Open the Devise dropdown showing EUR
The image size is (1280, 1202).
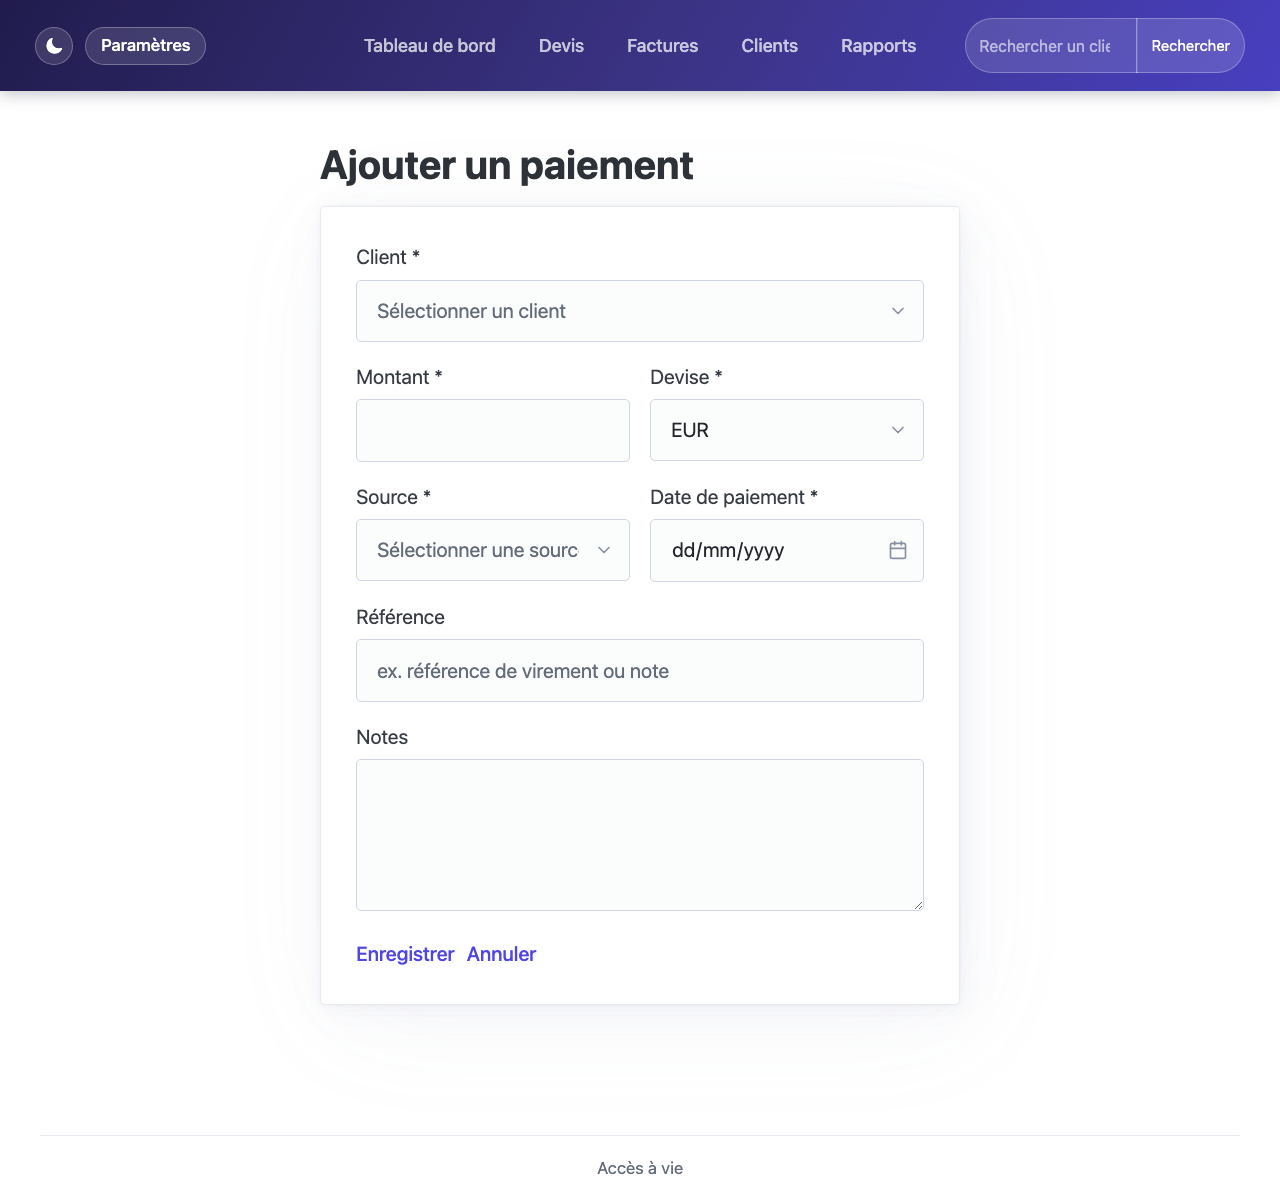(x=787, y=430)
